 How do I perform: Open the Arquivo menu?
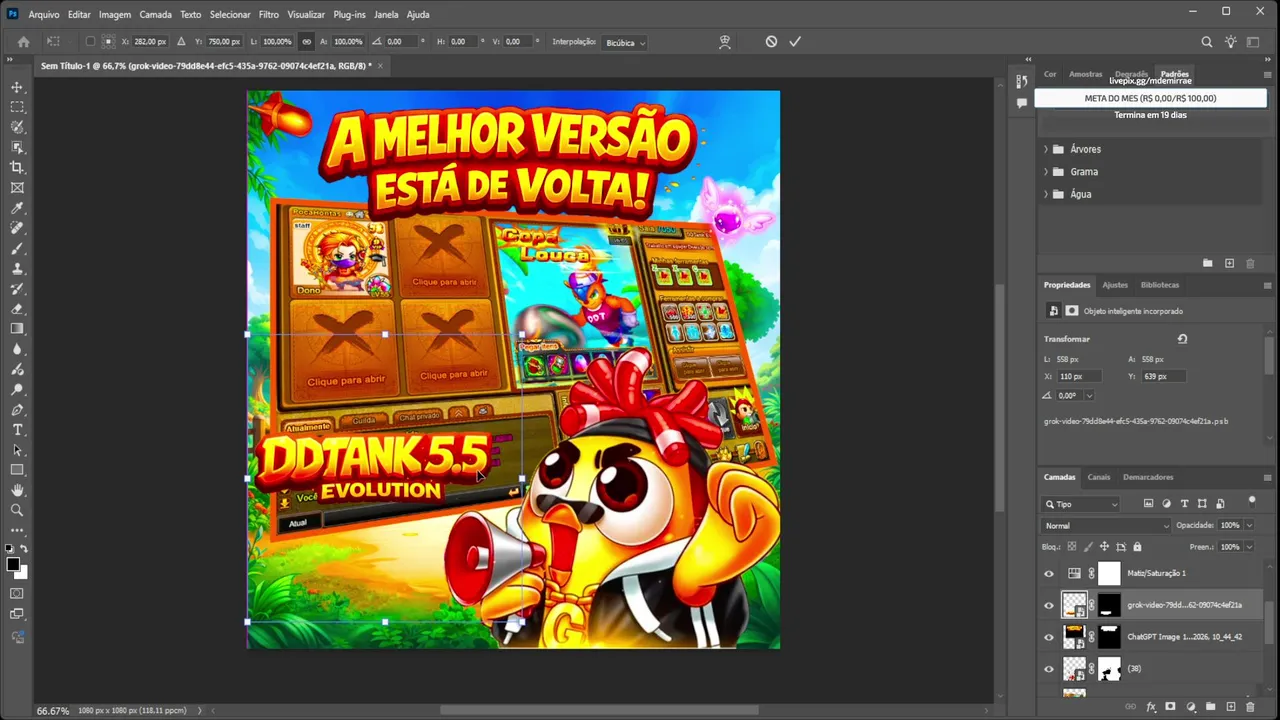[x=43, y=15]
